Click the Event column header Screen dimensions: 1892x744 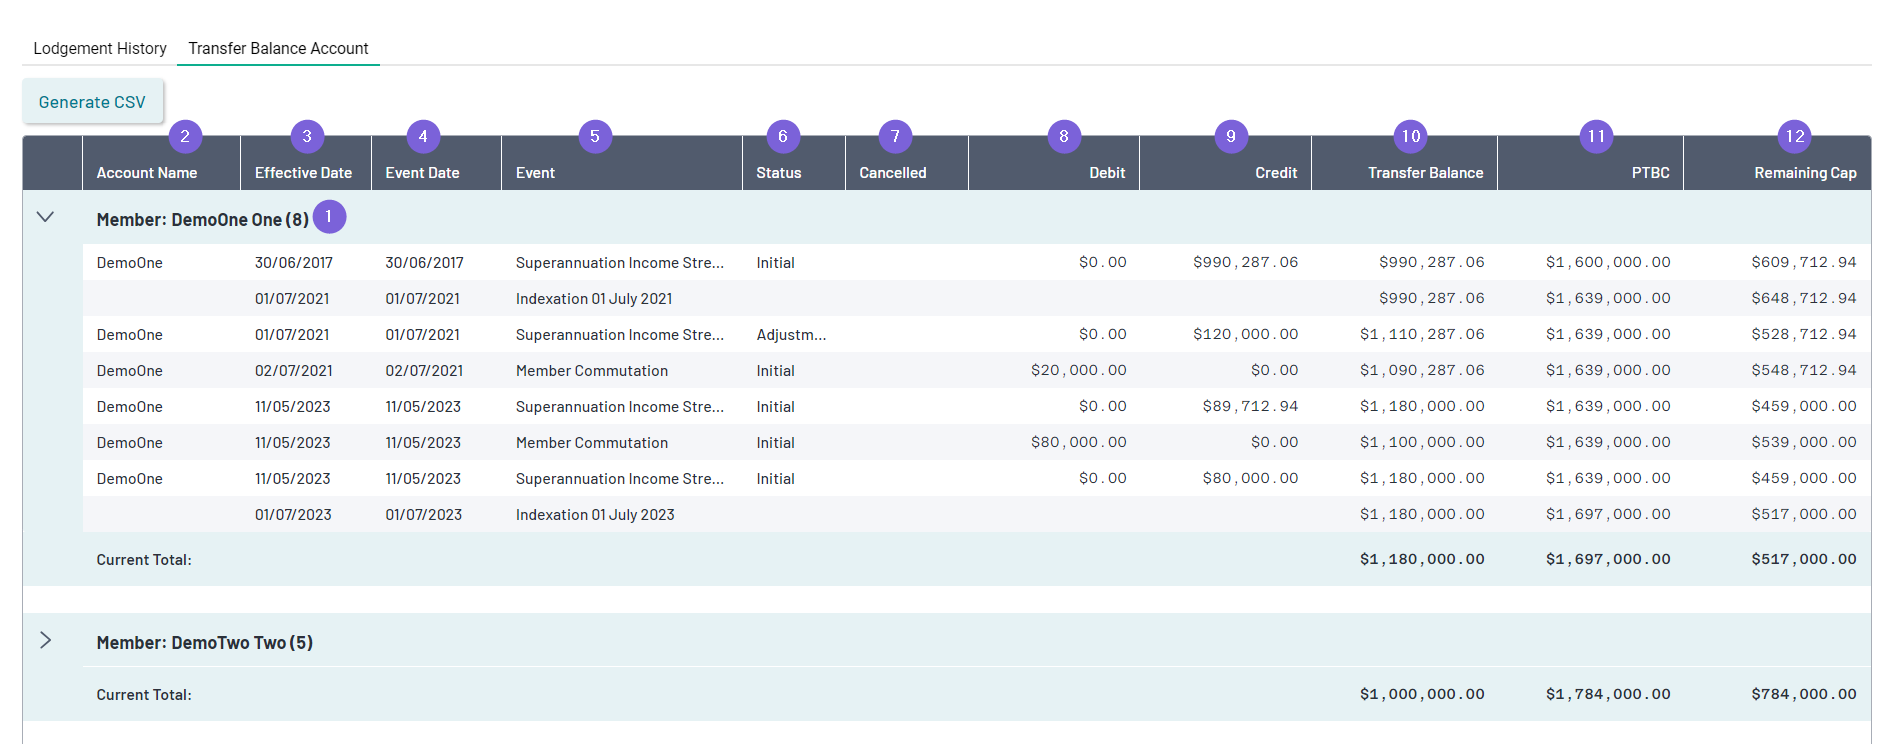point(535,173)
